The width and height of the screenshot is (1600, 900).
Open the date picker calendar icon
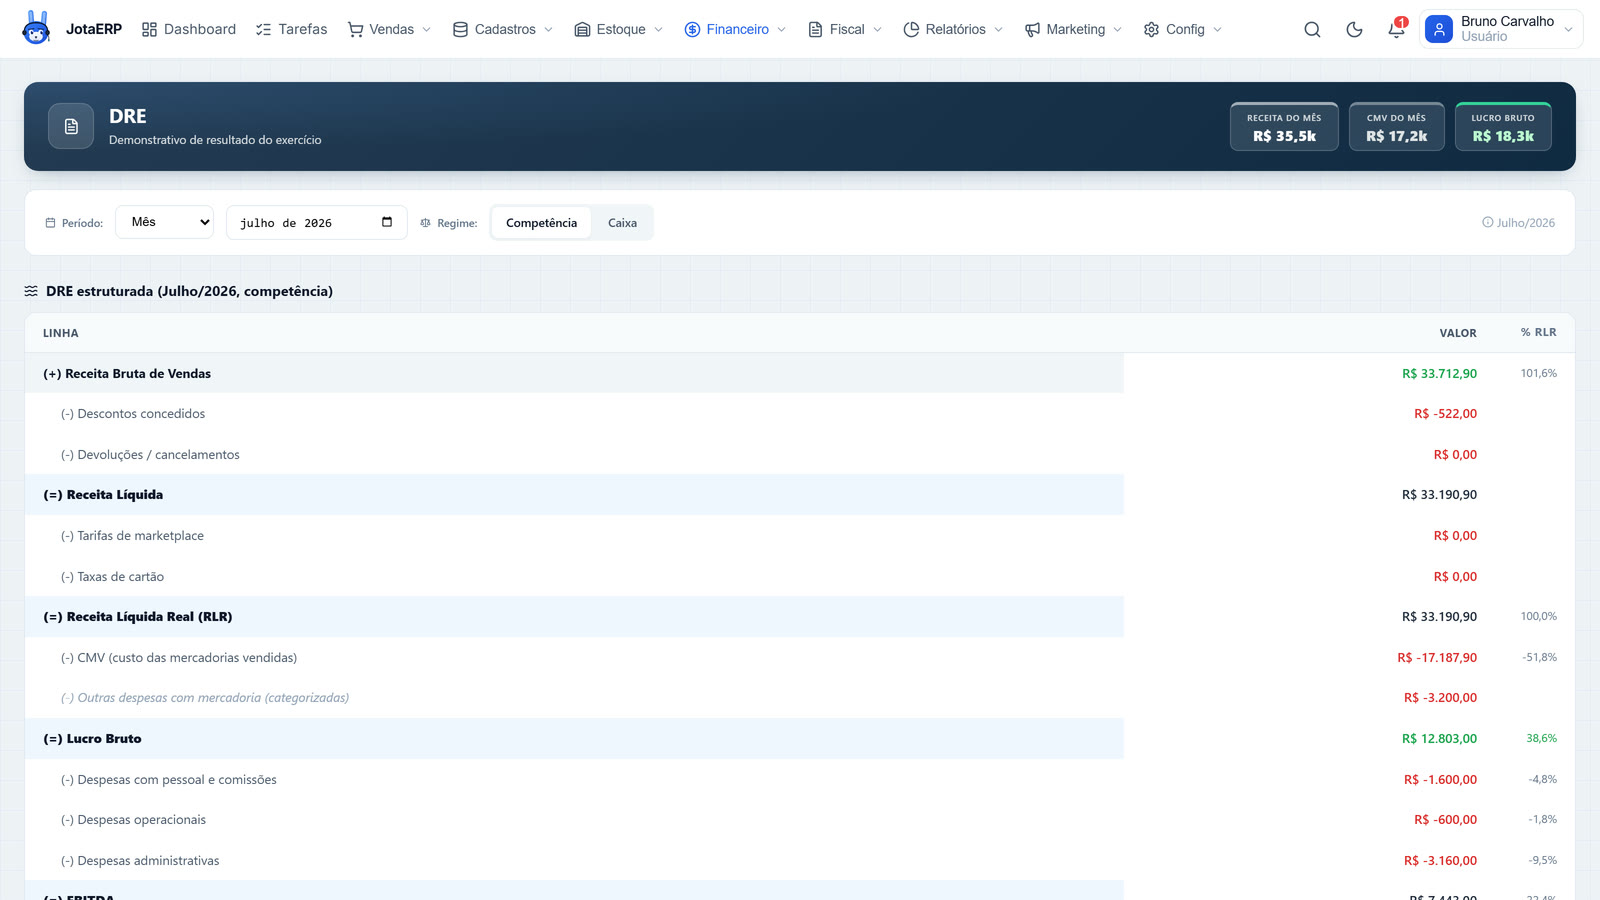387,222
